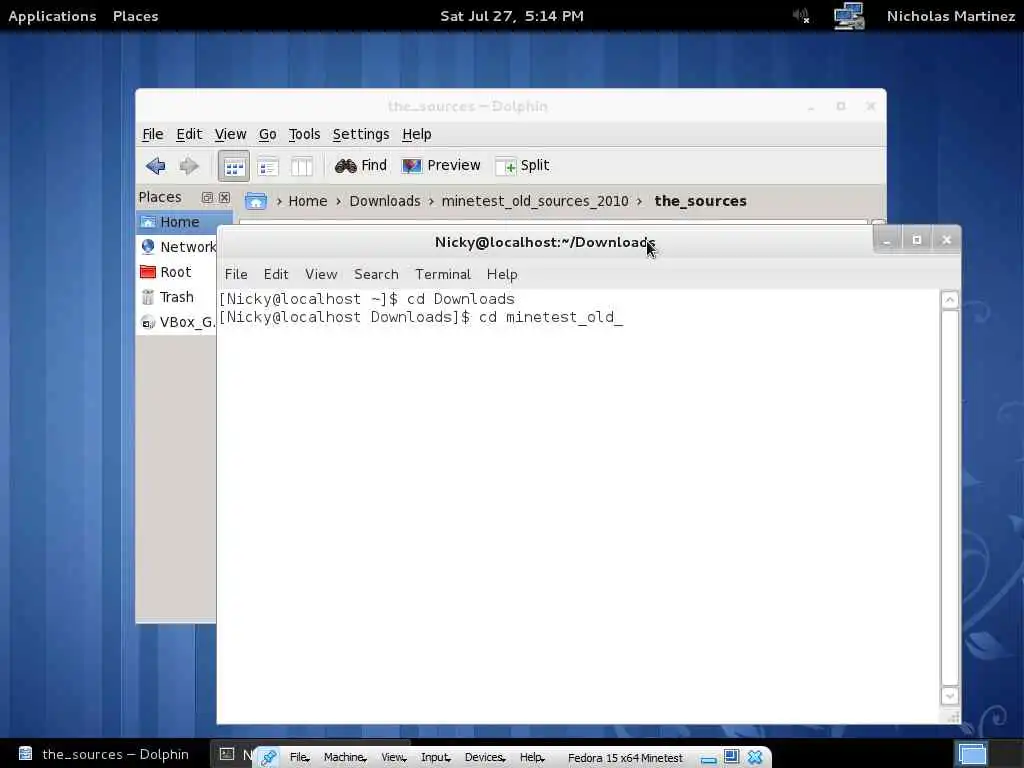Open VirtualBox Machine menu
1024x768 pixels.
point(345,758)
